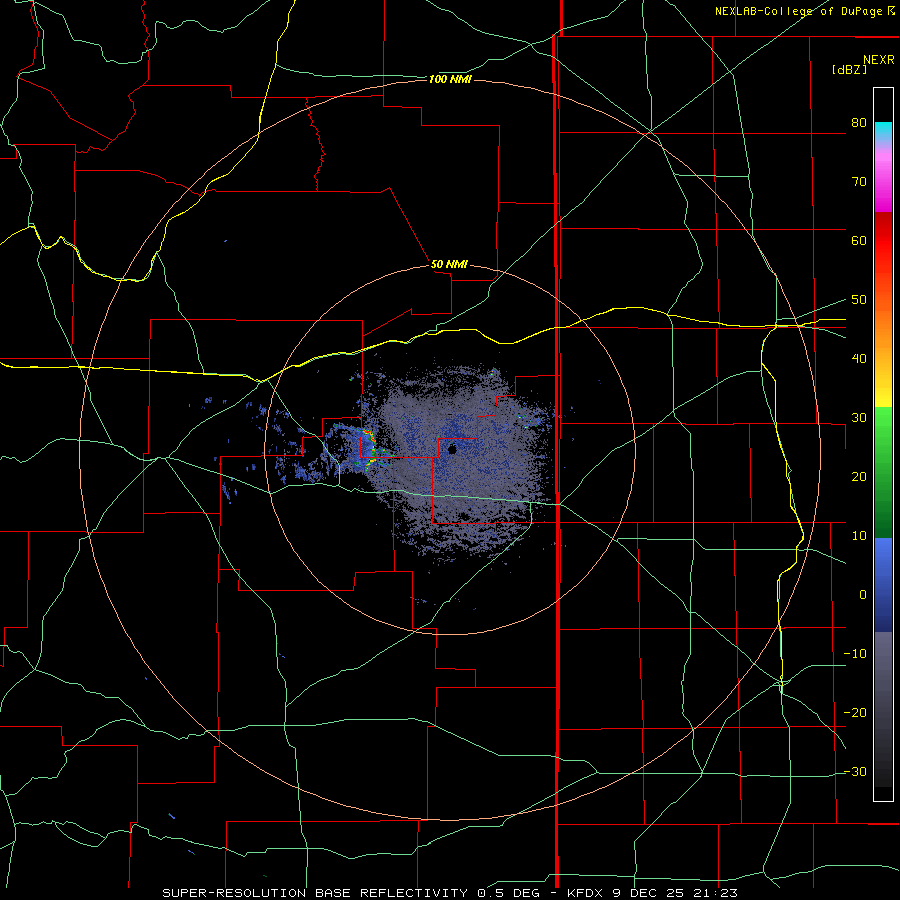Click the KFDX 9 DEC 25 21:23 timestamp
This screenshot has width=900, height=900.
652,893
